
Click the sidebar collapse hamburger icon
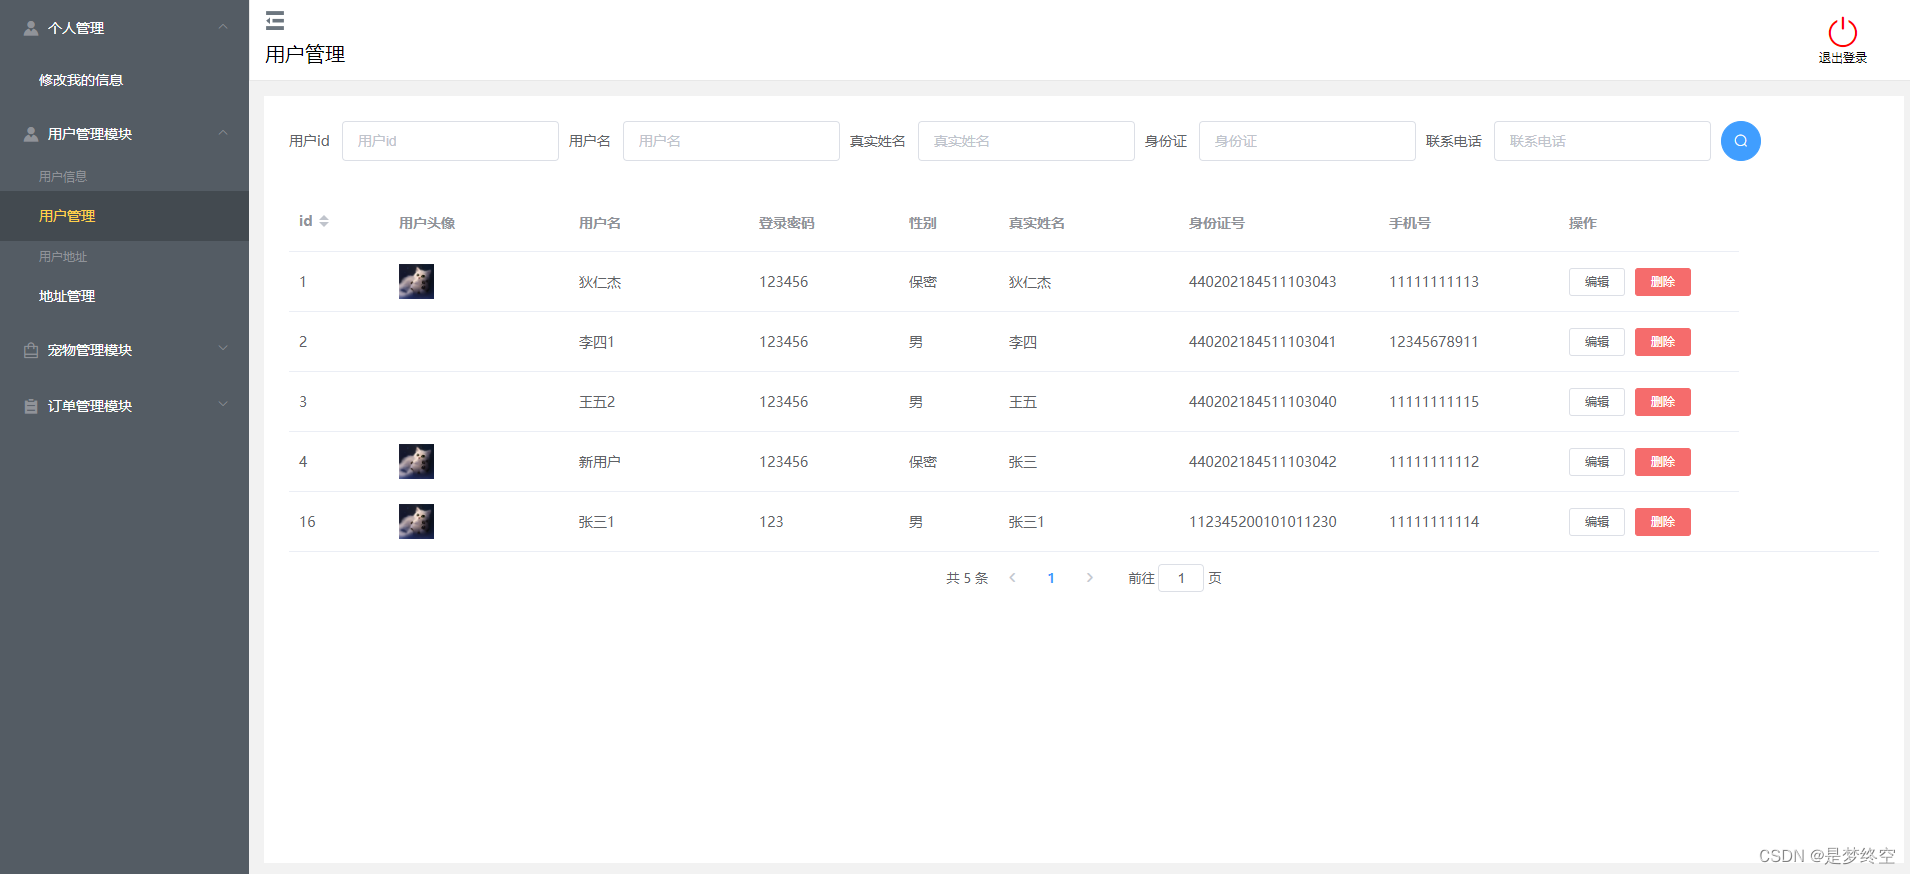[275, 20]
